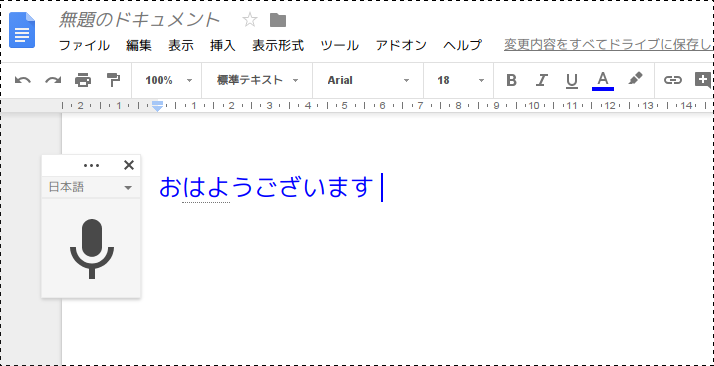Open the アドオン menu

pyautogui.click(x=401, y=46)
